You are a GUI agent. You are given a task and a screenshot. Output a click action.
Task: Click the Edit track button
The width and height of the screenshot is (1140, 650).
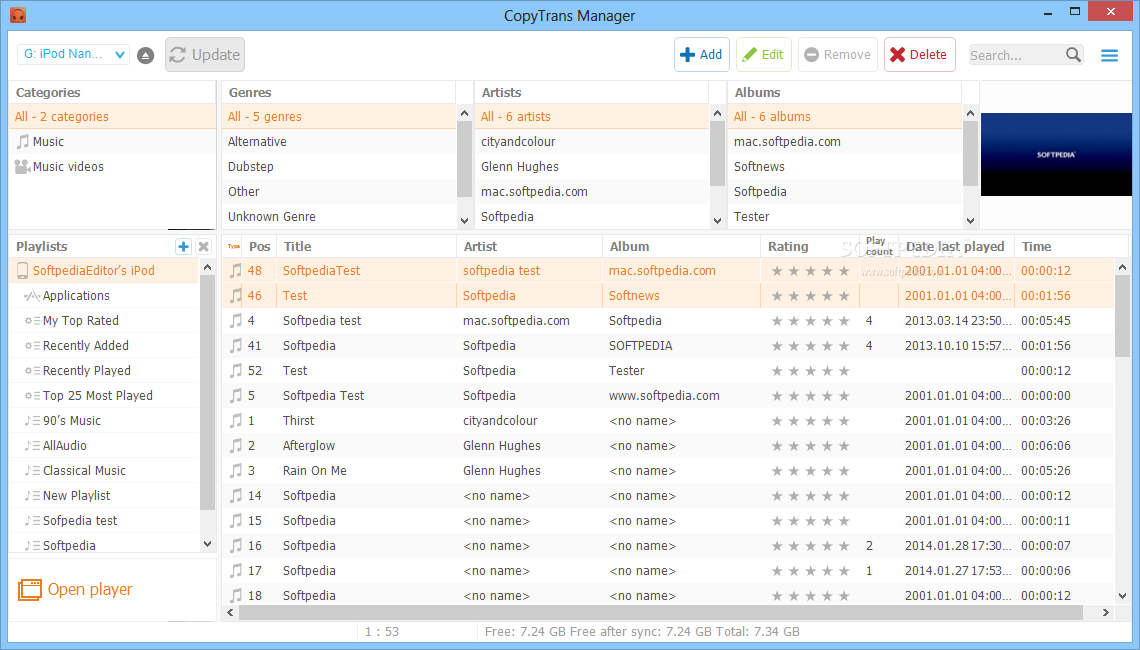coord(763,55)
